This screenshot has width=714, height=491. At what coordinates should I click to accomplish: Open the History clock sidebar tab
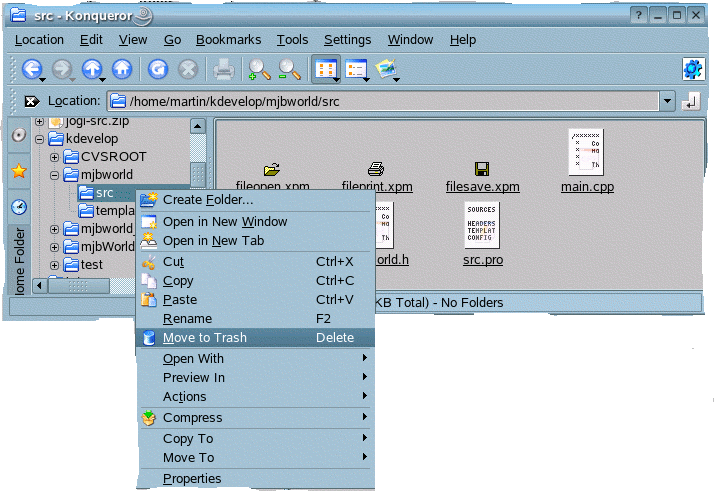click(18, 207)
